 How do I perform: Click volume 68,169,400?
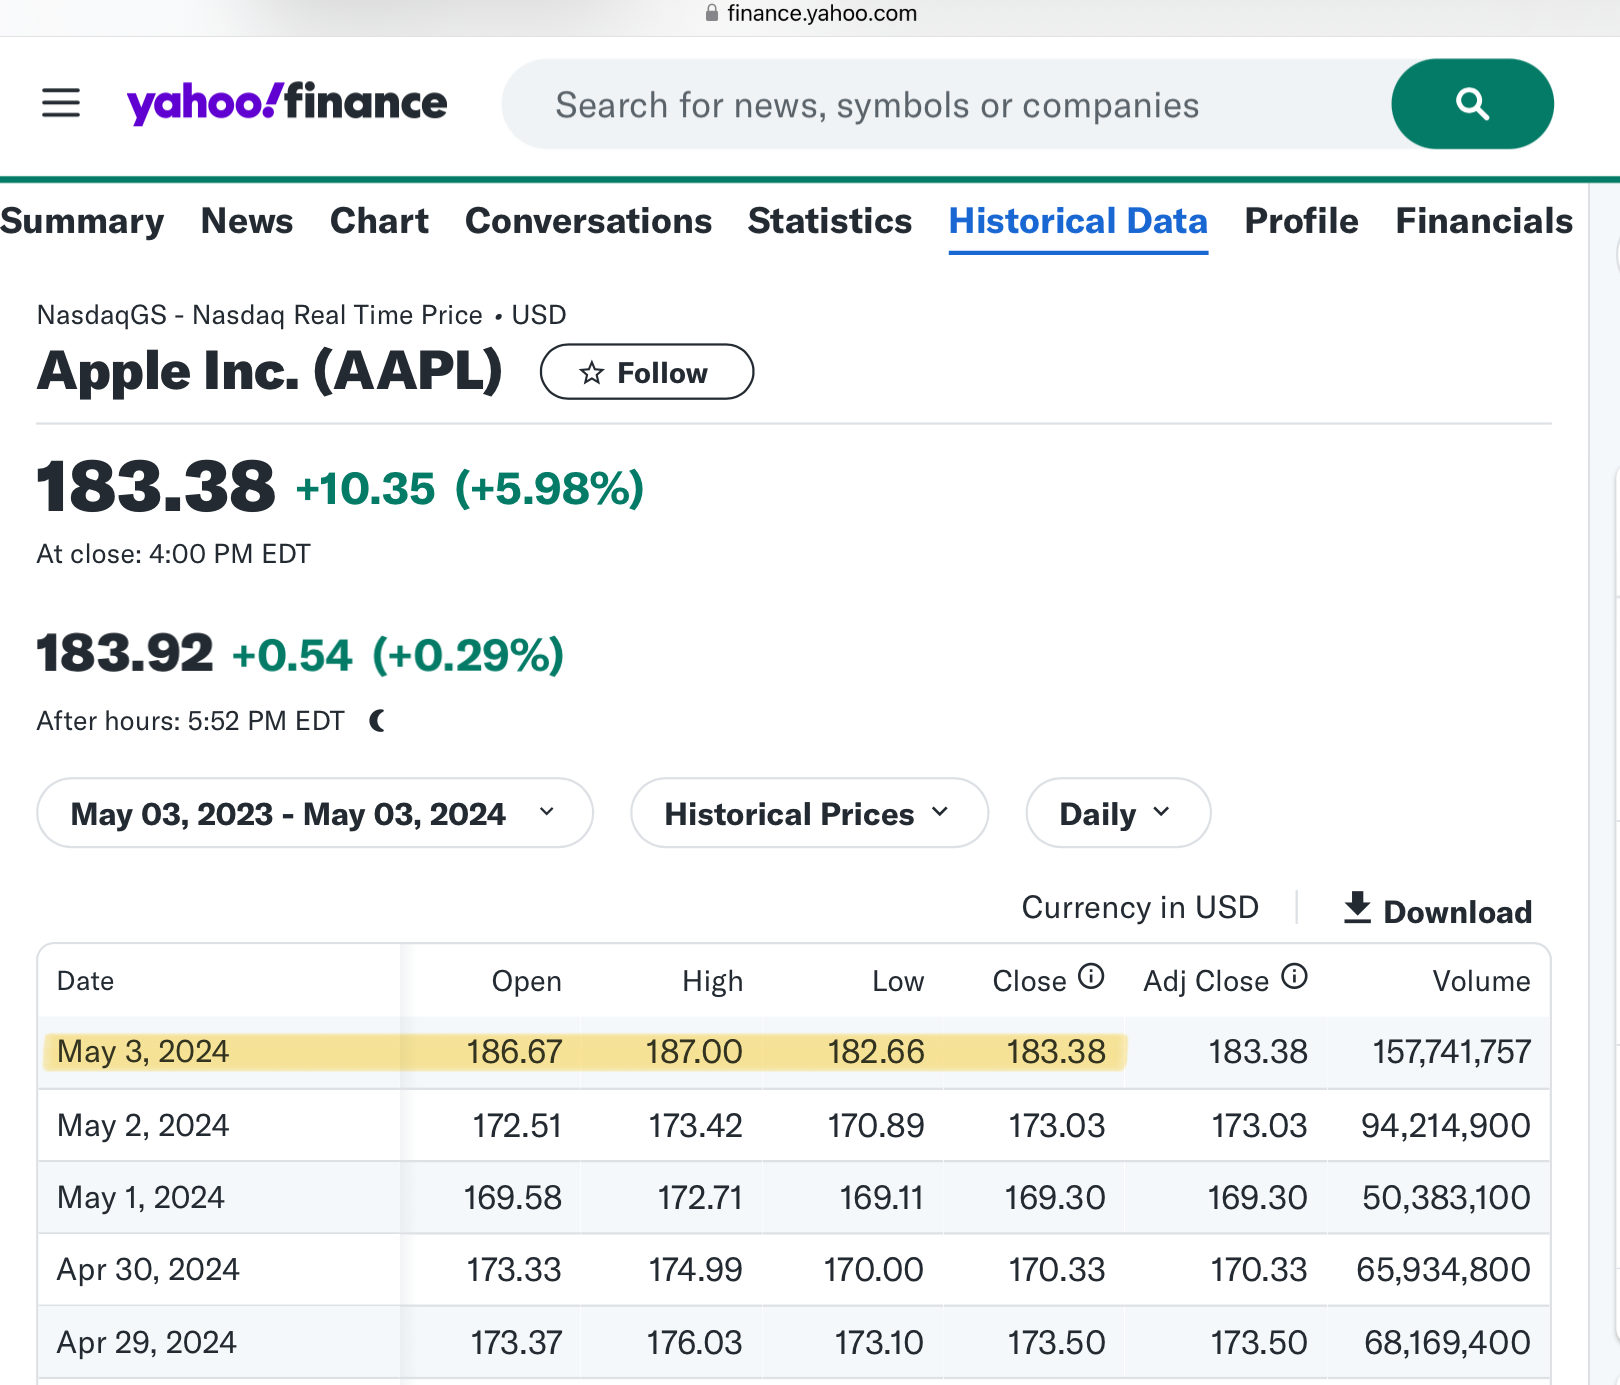pos(1447,1342)
